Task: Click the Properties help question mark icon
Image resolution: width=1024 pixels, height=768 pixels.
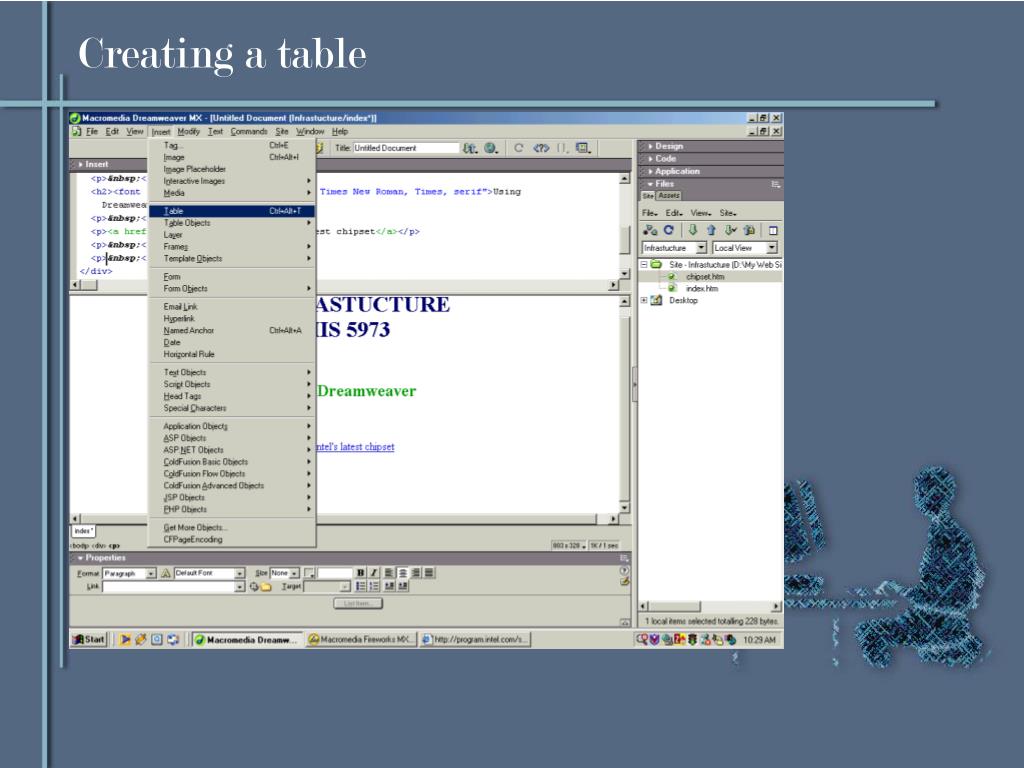Action: coord(624,570)
